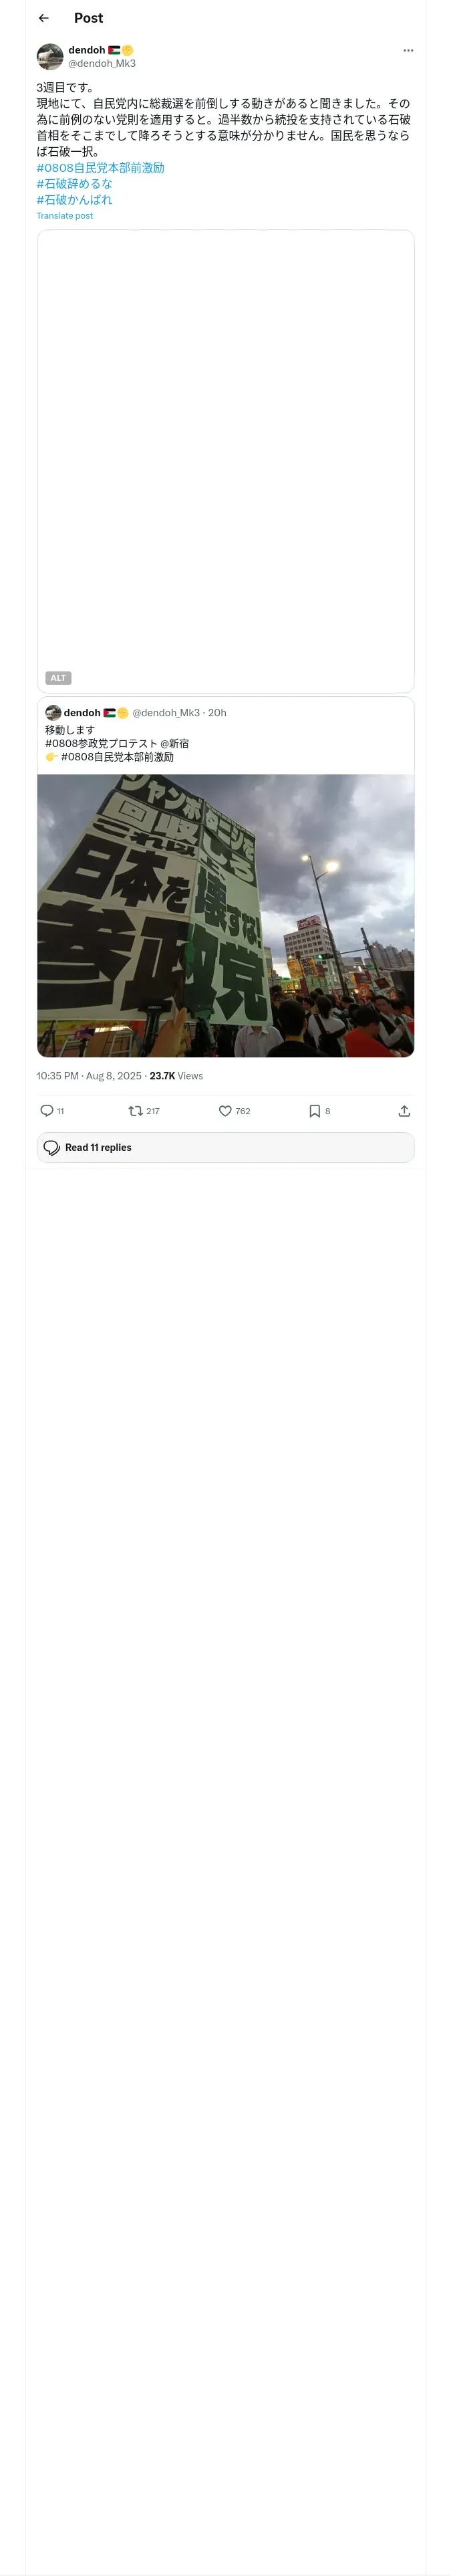Image resolution: width=451 pixels, height=2576 pixels.
Task: Open the @dendoh_Mk3 handle under the author name
Action: pyautogui.click(x=102, y=64)
